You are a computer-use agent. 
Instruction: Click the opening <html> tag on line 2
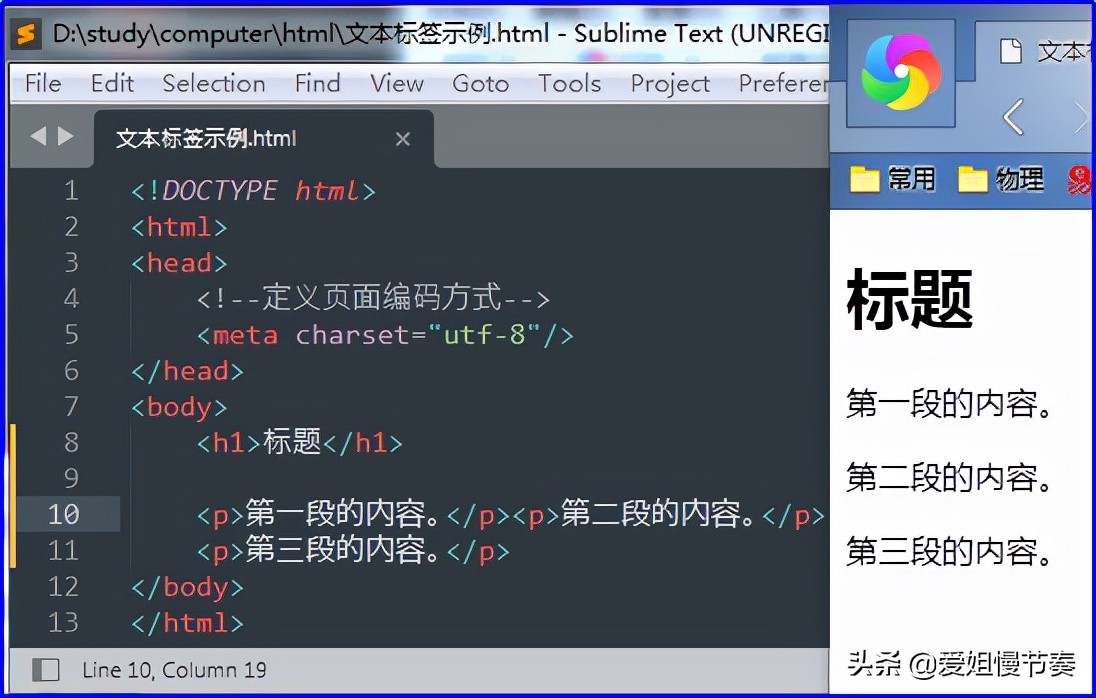(x=179, y=227)
